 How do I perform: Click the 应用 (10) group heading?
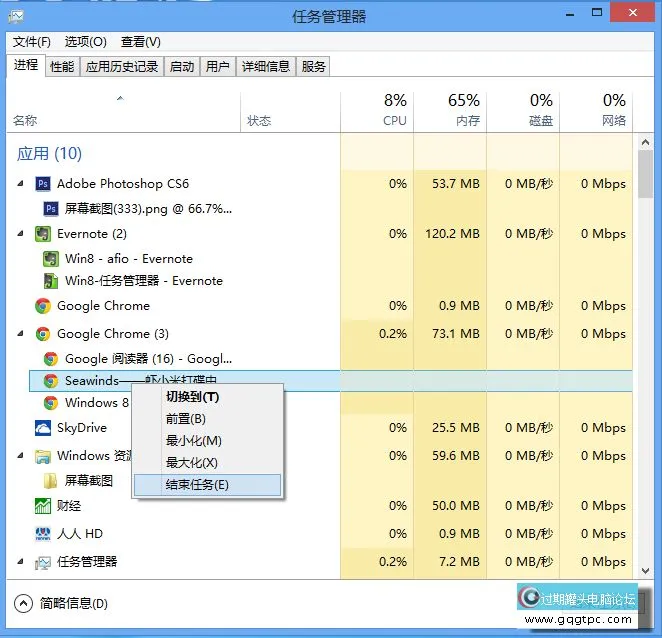click(x=49, y=153)
